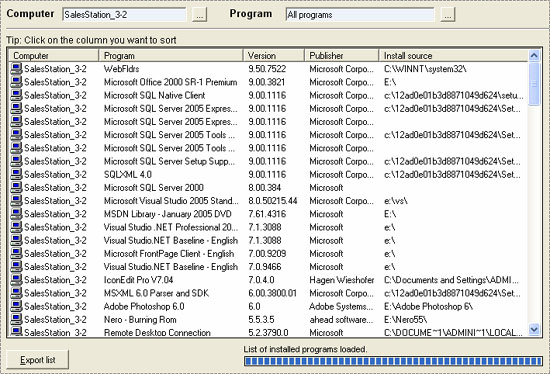The height and width of the screenshot is (374, 550).
Task: Click version 8.00.384 cell
Action: pyautogui.click(x=264, y=188)
